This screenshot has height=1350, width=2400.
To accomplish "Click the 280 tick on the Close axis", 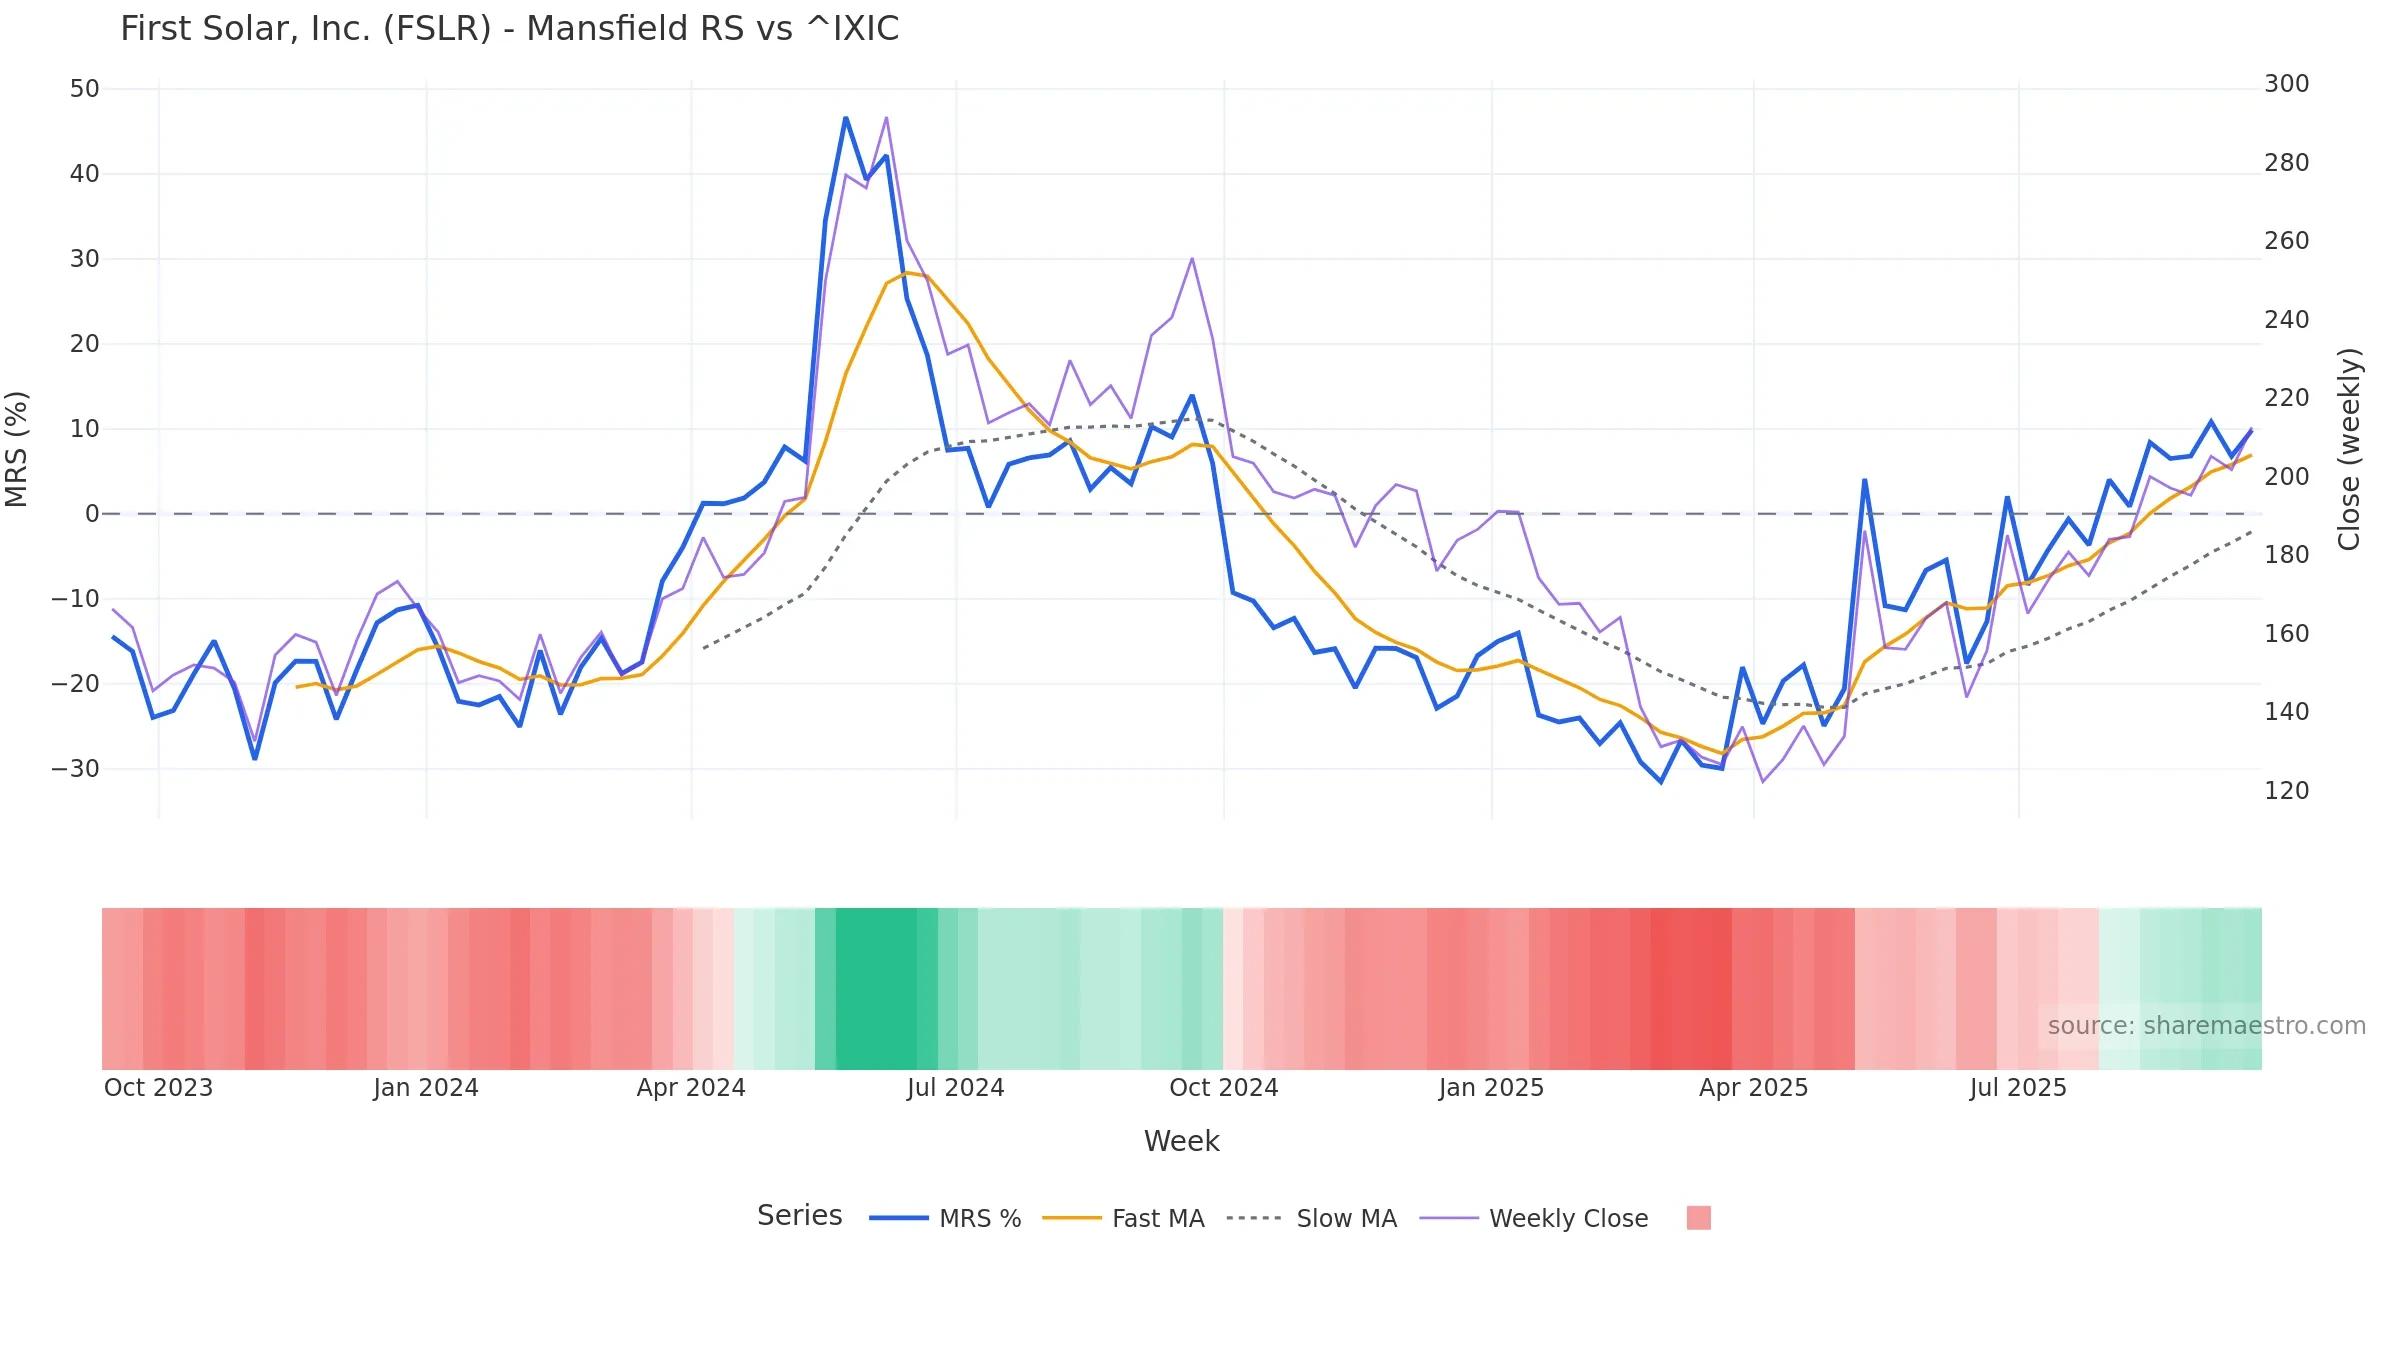I will (2287, 163).
